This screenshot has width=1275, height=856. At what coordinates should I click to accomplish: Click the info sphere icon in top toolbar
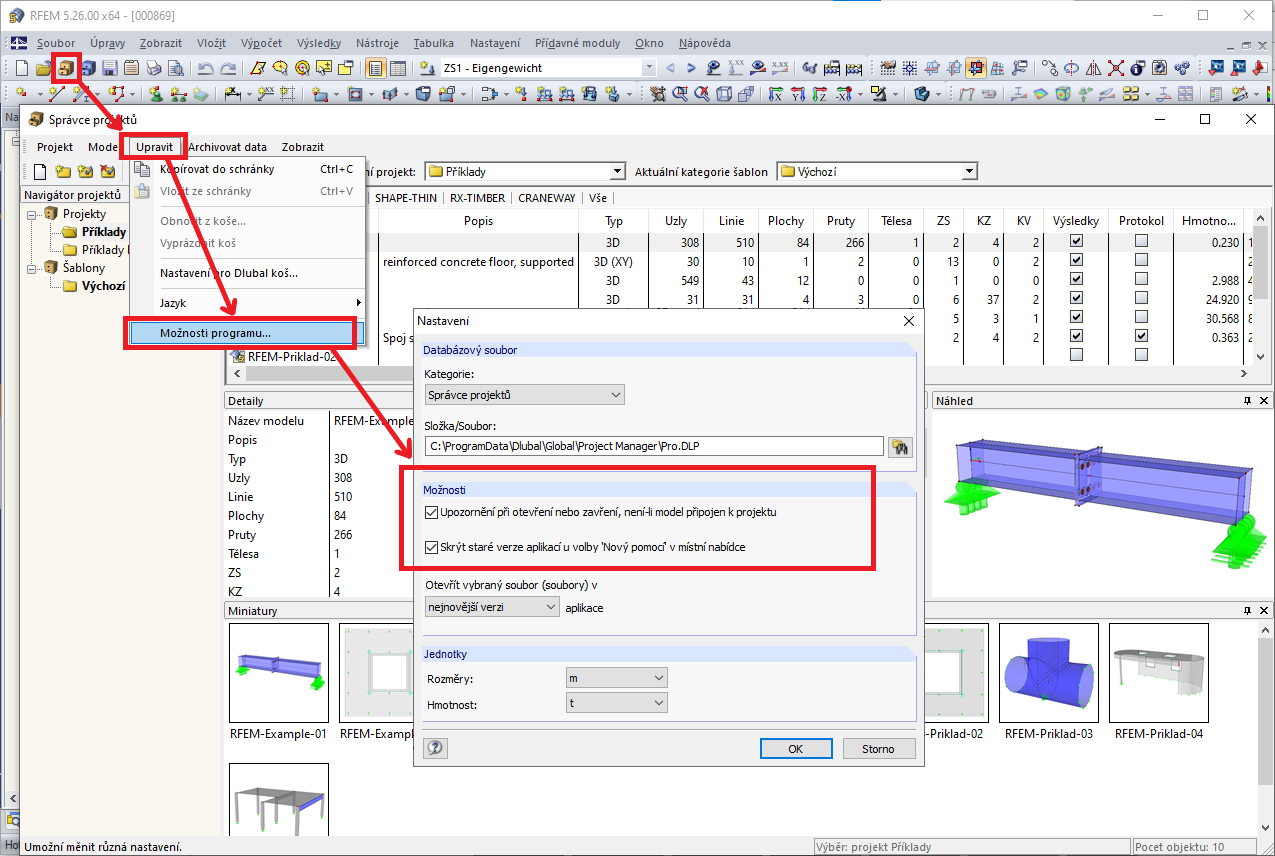pos(1138,68)
